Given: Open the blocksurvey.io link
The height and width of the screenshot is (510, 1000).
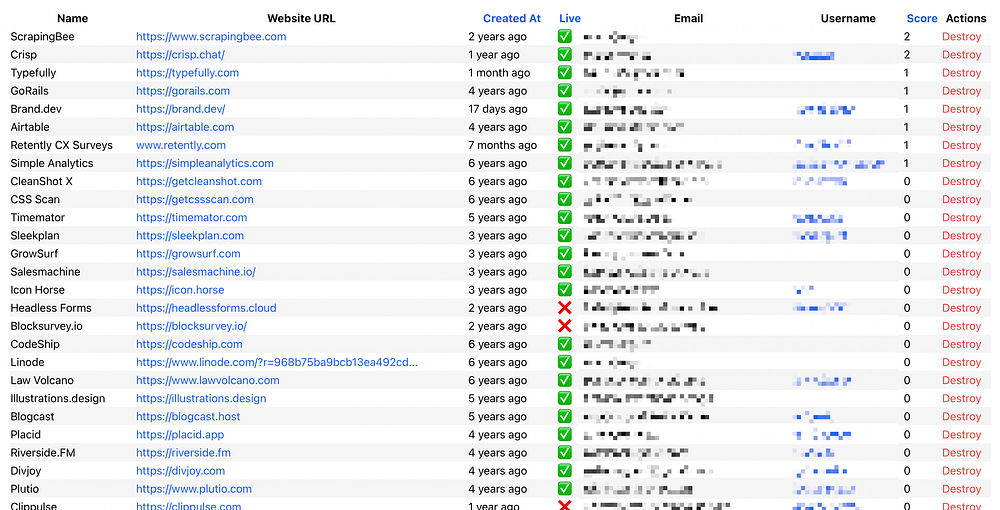Looking at the screenshot, I should [x=191, y=326].
